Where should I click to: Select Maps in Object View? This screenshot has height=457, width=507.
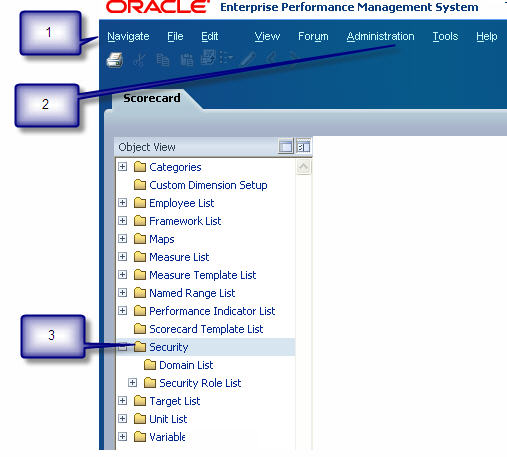coord(162,239)
